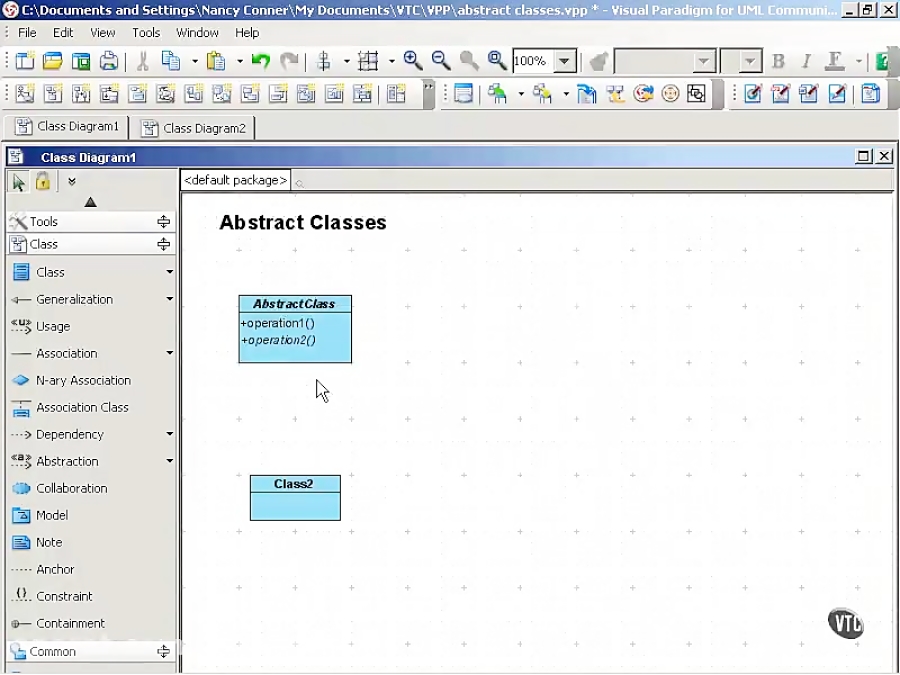Open the File menu
900x675 pixels.
(x=27, y=33)
